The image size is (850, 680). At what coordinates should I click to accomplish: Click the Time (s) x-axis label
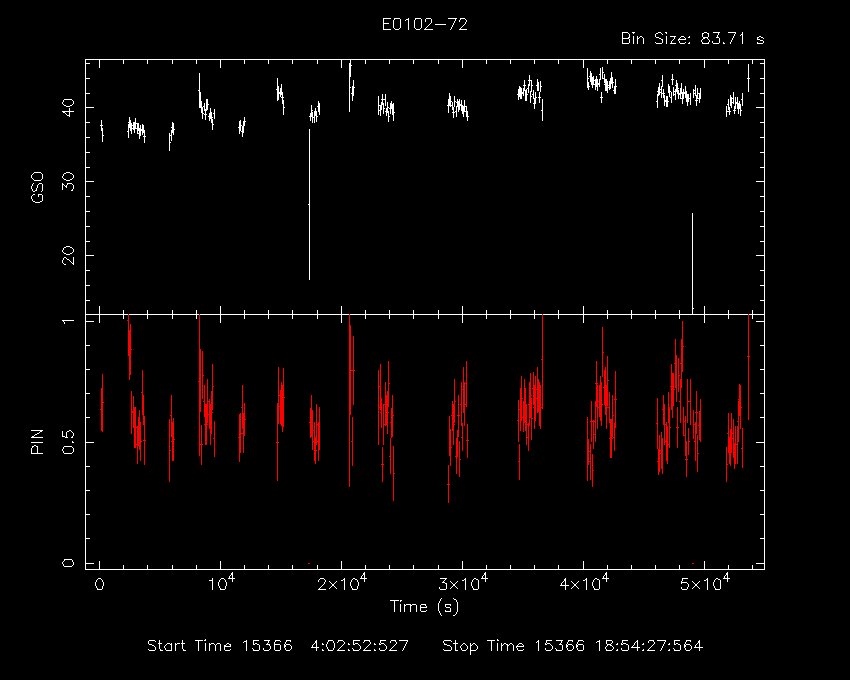[x=424, y=606]
